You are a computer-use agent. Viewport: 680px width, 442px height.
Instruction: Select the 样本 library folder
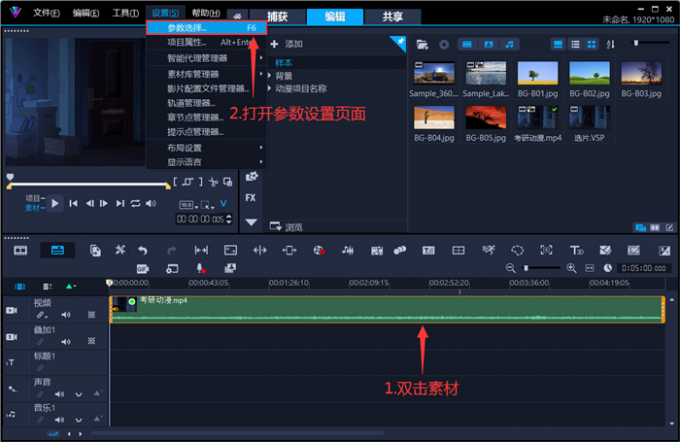tap(284, 63)
